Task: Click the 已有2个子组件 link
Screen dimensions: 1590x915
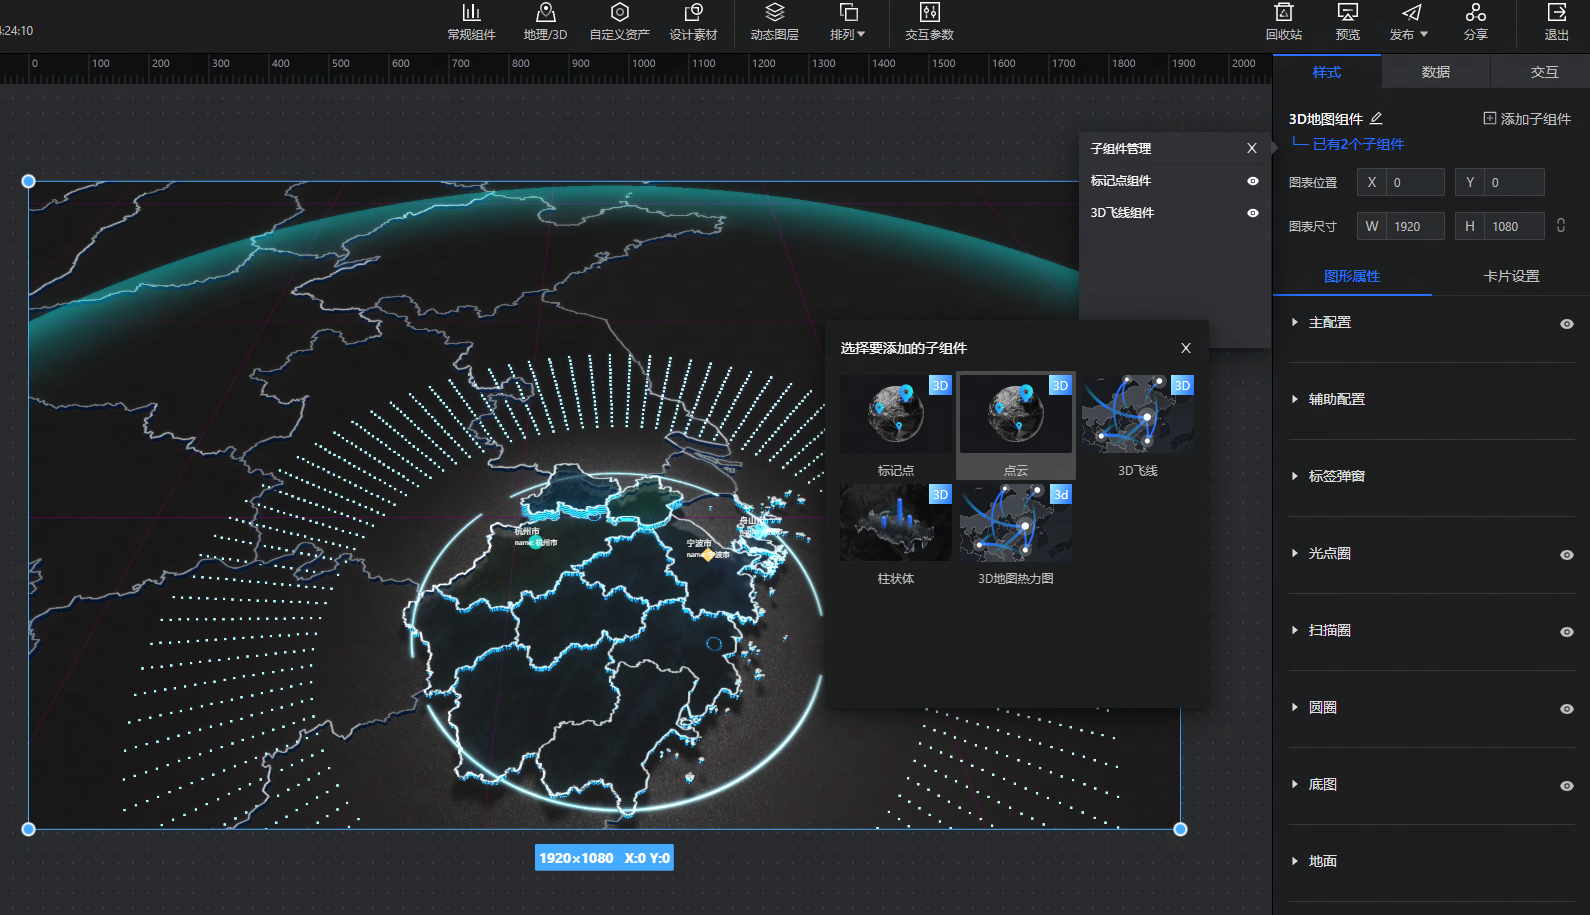Action: coord(1357,144)
